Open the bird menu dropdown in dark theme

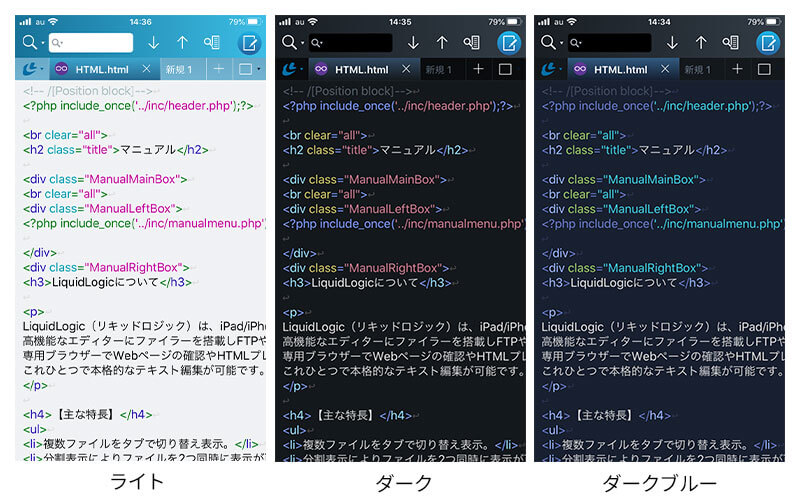click(x=302, y=70)
